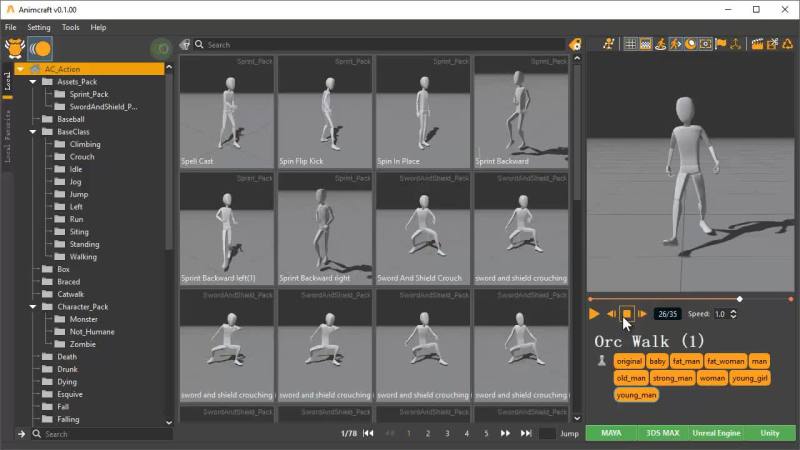800x450 pixels.
Task: Collapse the BaseClass folder
Action: pos(33,132)
